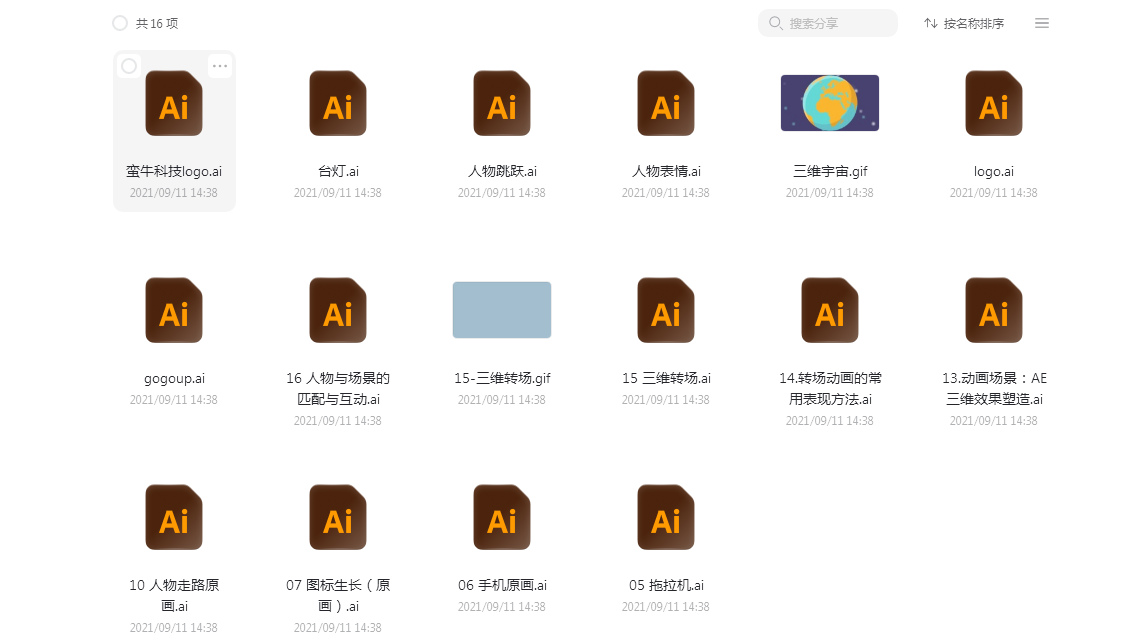Open the 07 图标生长（原画）.ai icon
This screenshot has height=640, width=1129.
point(338,517)
